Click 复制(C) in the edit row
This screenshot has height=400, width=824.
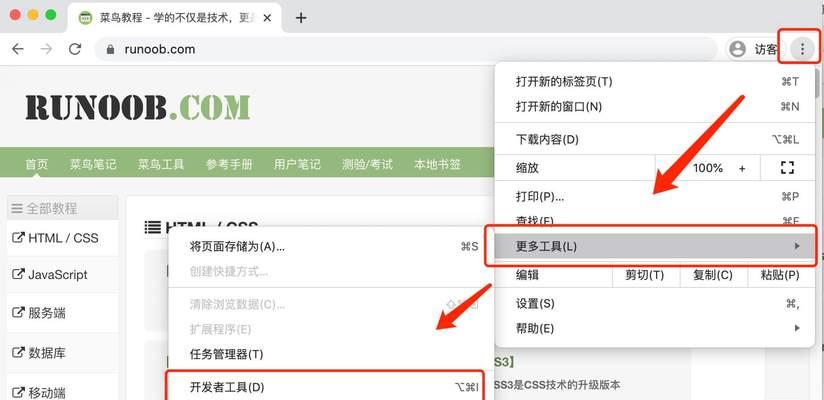click(x=713, y=275)
